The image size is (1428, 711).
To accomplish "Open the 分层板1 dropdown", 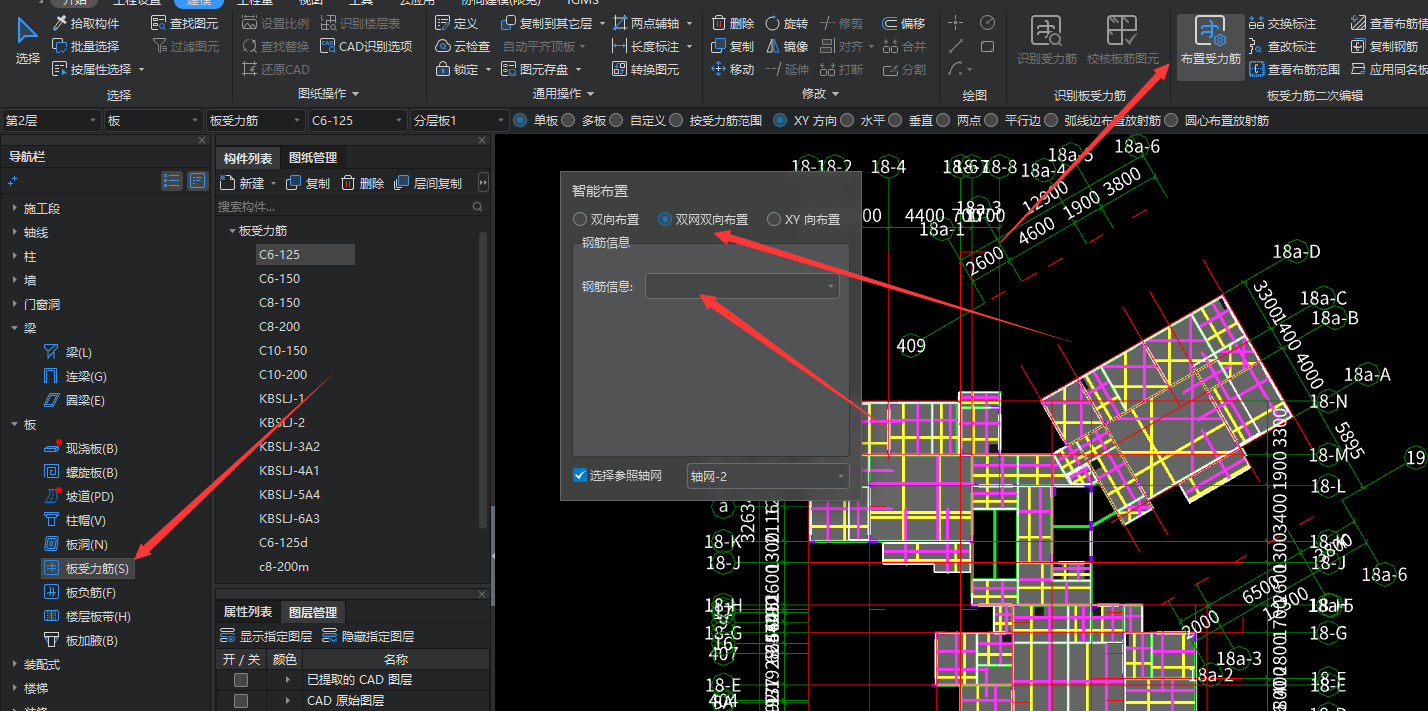I will pyautogui.click(x=459, y=120).
